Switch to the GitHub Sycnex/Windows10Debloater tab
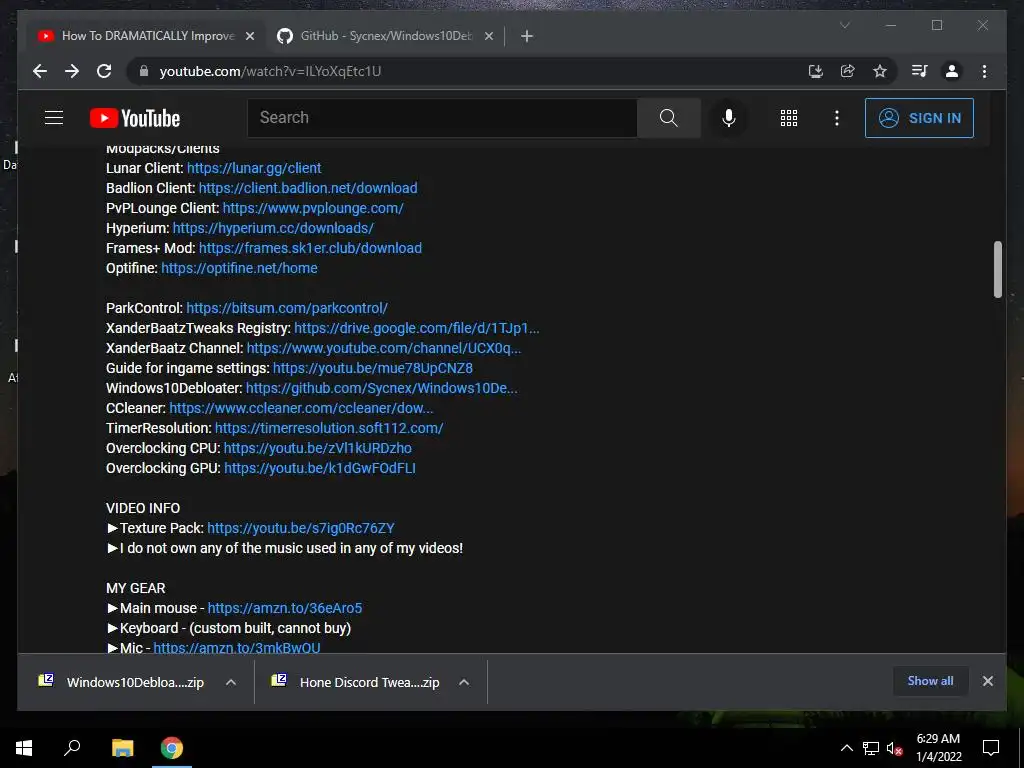1024x768 pixels. [x=384, y=36]
